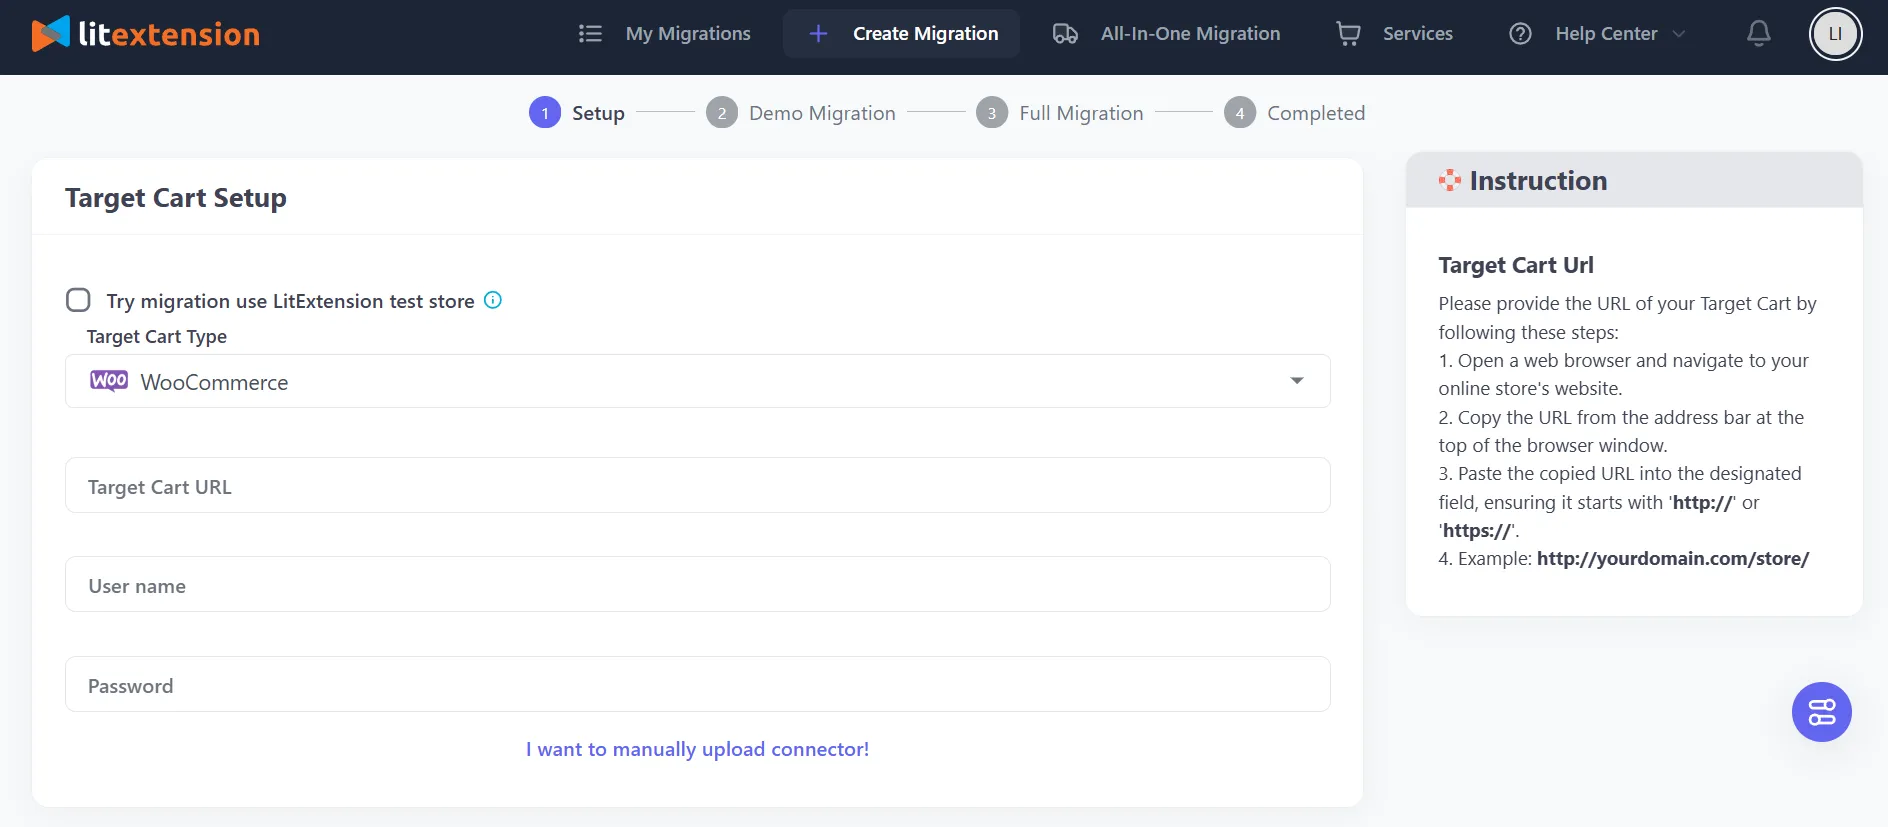This screenshot has height=827, width=1888.
Task: Click the Target Cart Setup heading
Action: (176, 198)
